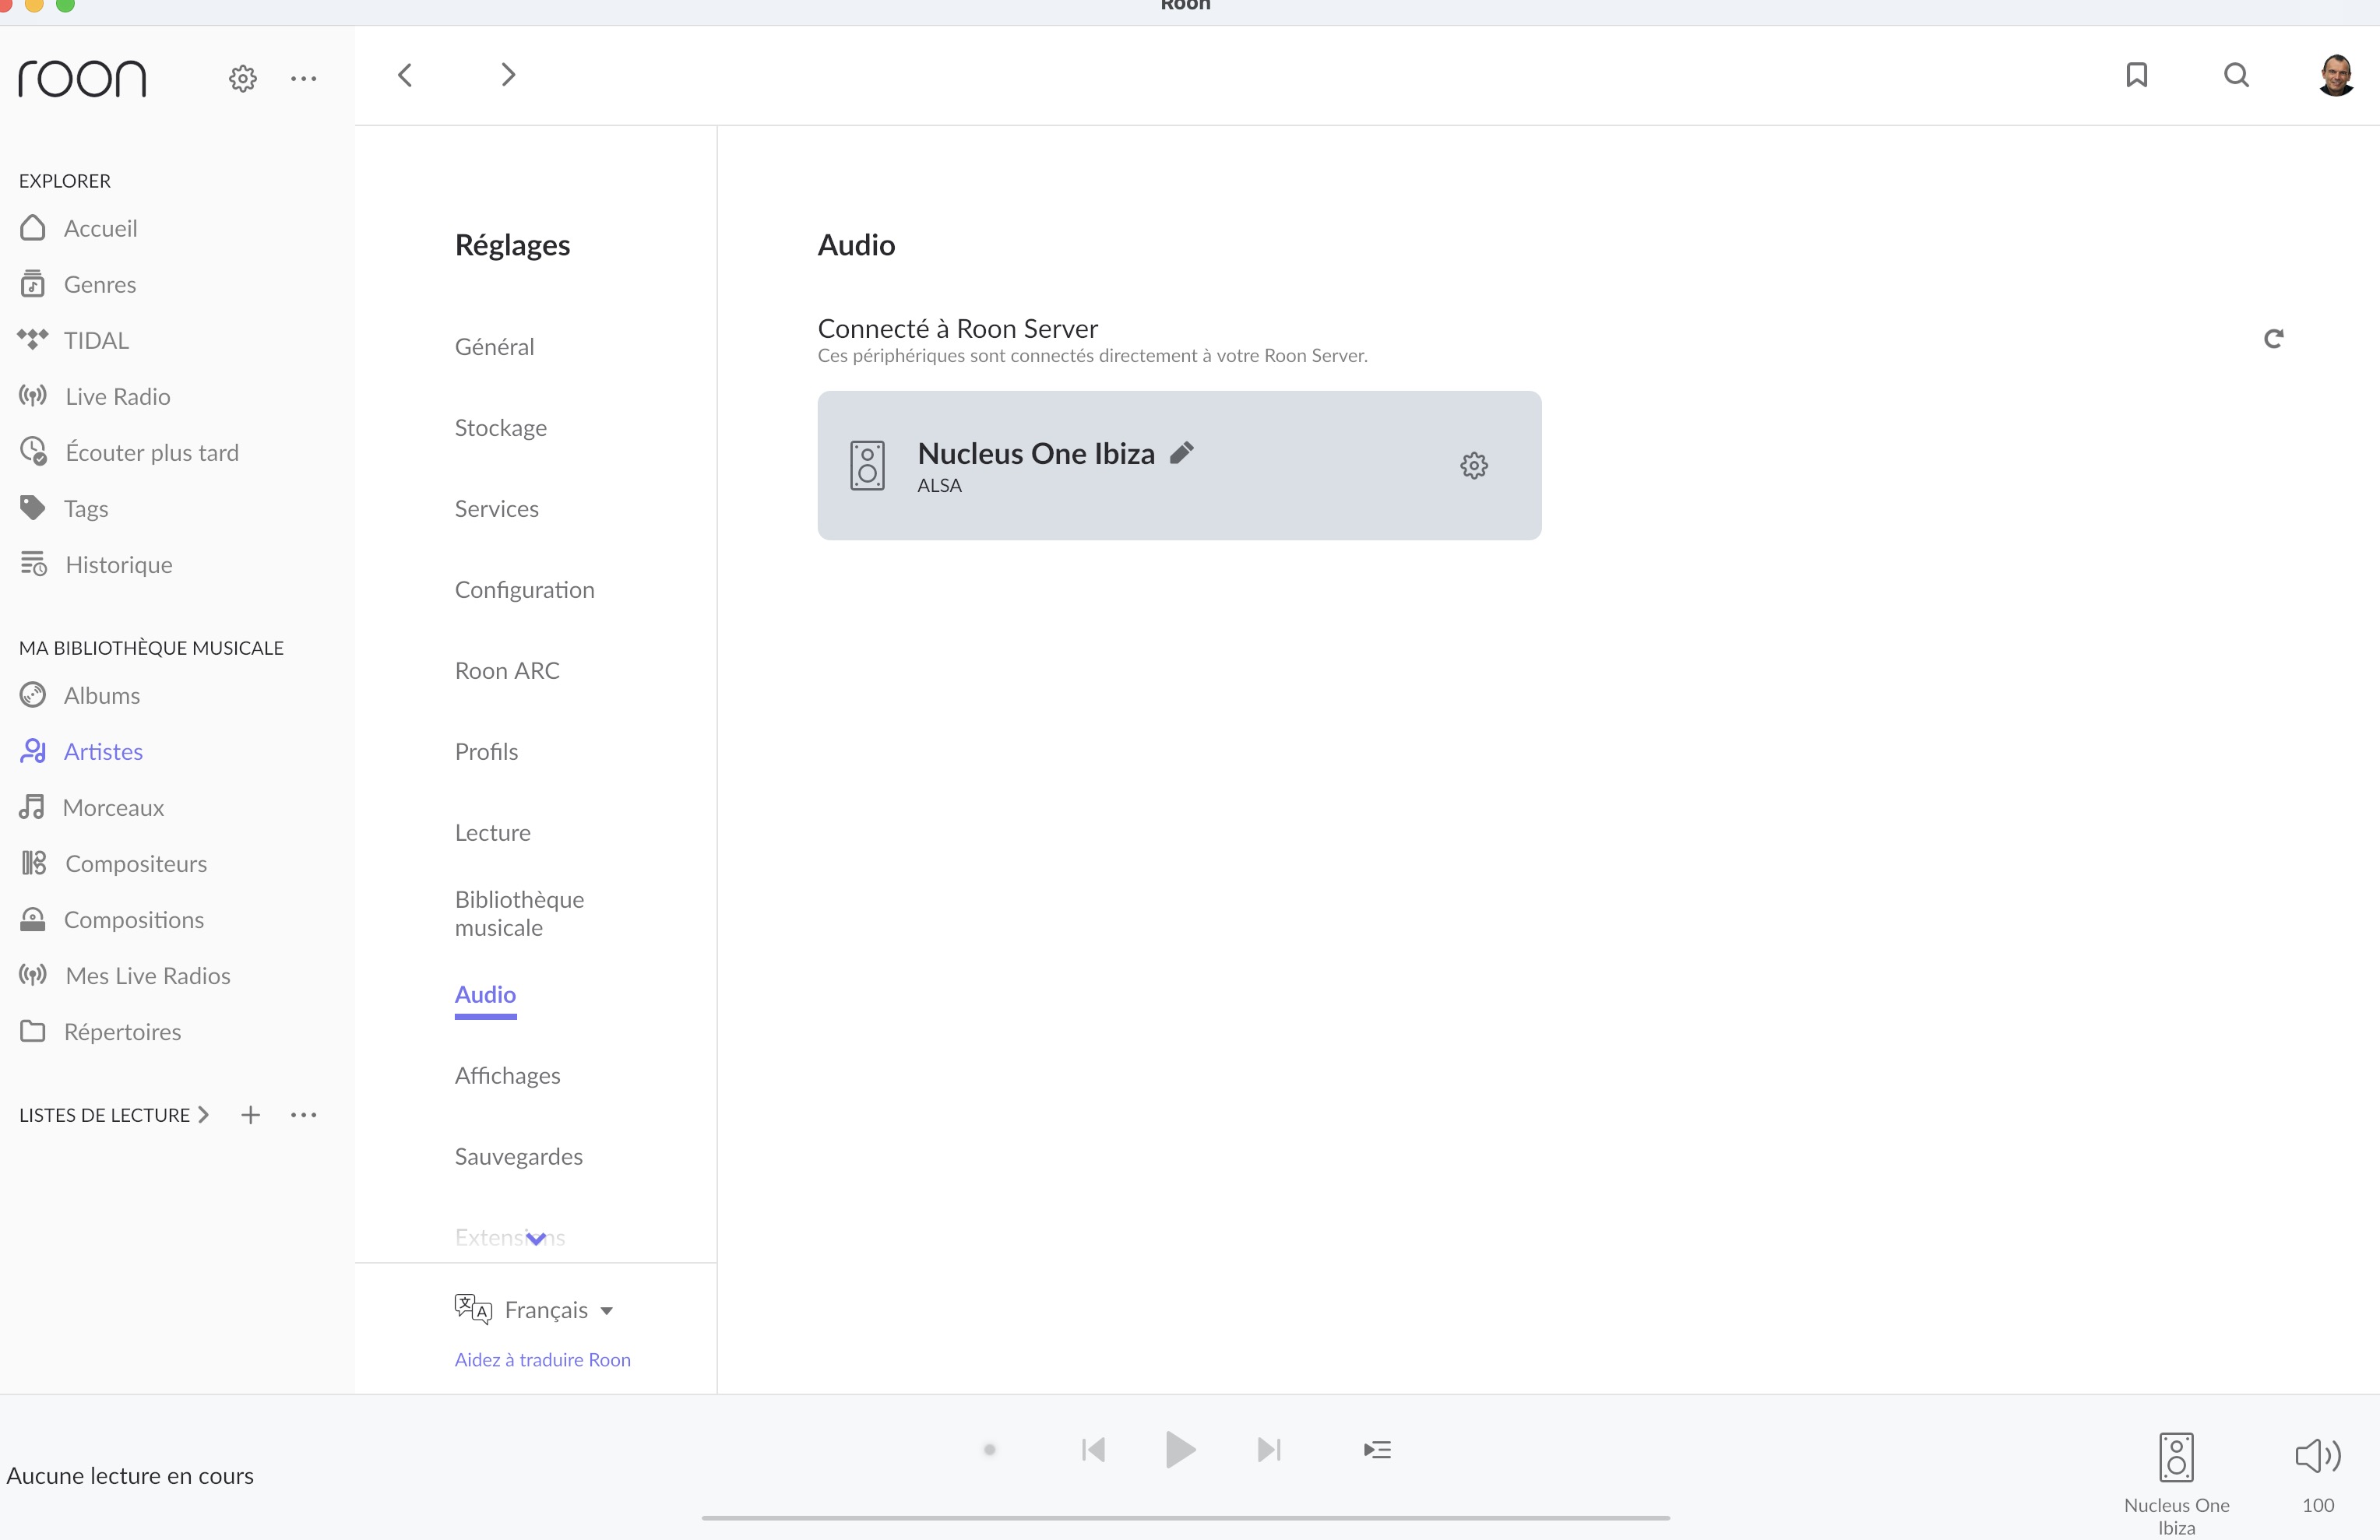Go forward with the right arrow

[508, 75]
